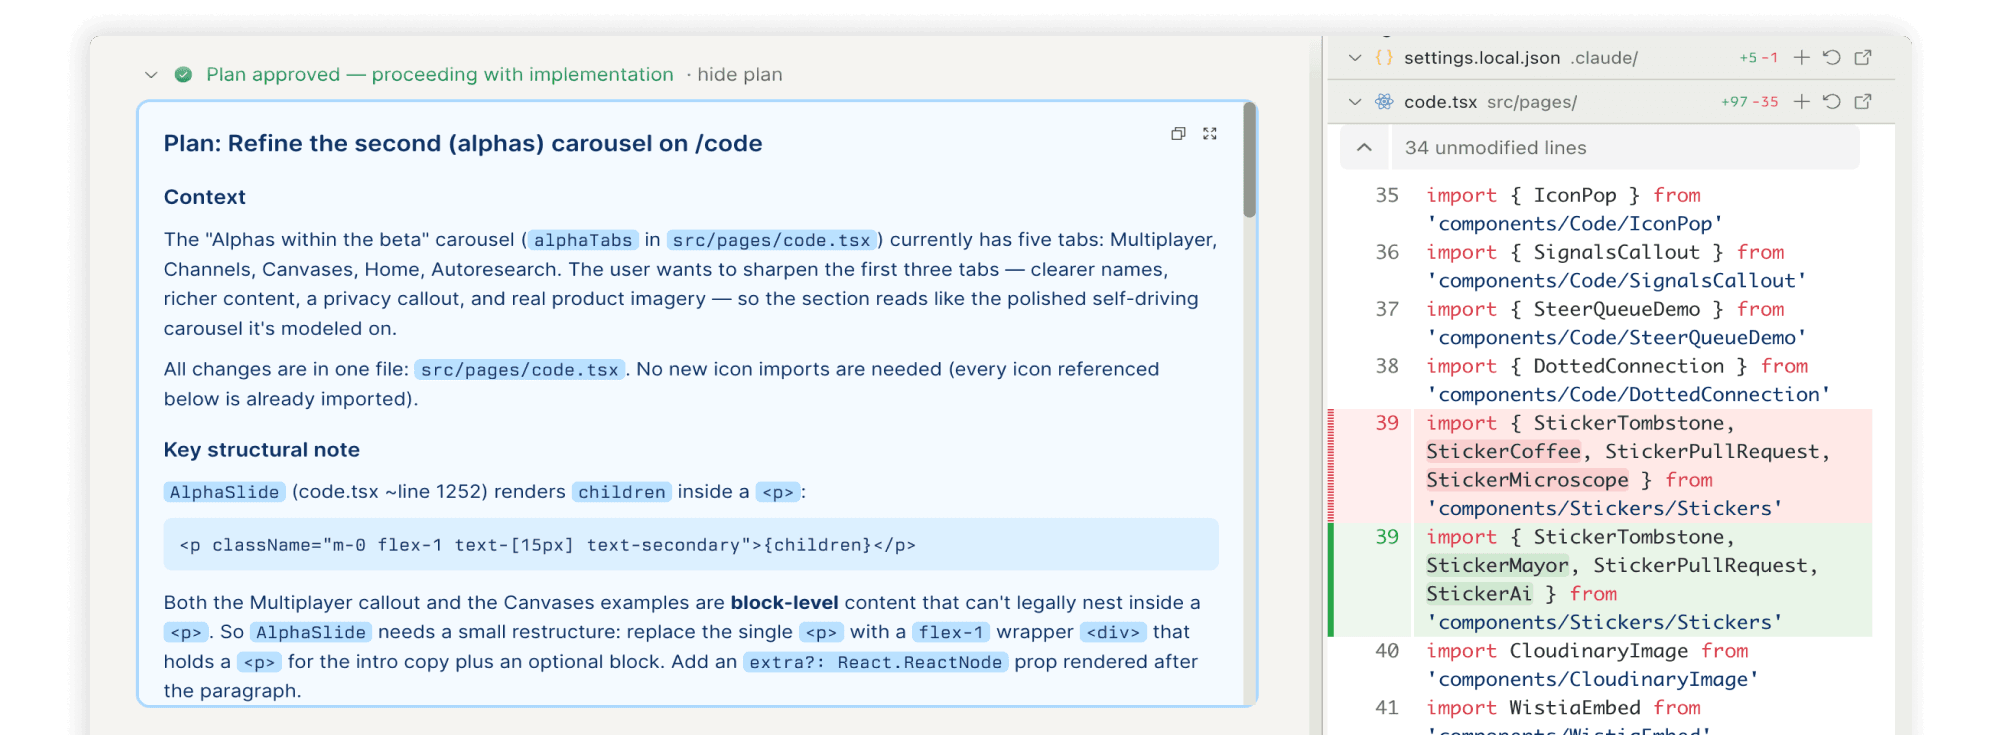The width and height of the screenshot is (2001, 735).
Task: Click the StickerMicroscope token in removed line
Action: (x=1527, y=480)
